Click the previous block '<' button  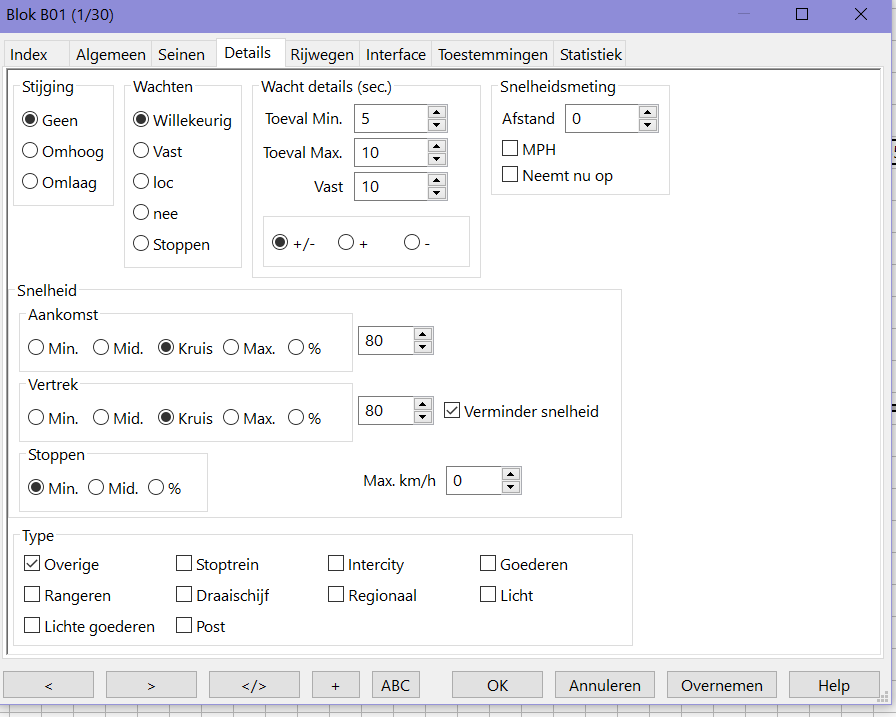pos(49,685)
